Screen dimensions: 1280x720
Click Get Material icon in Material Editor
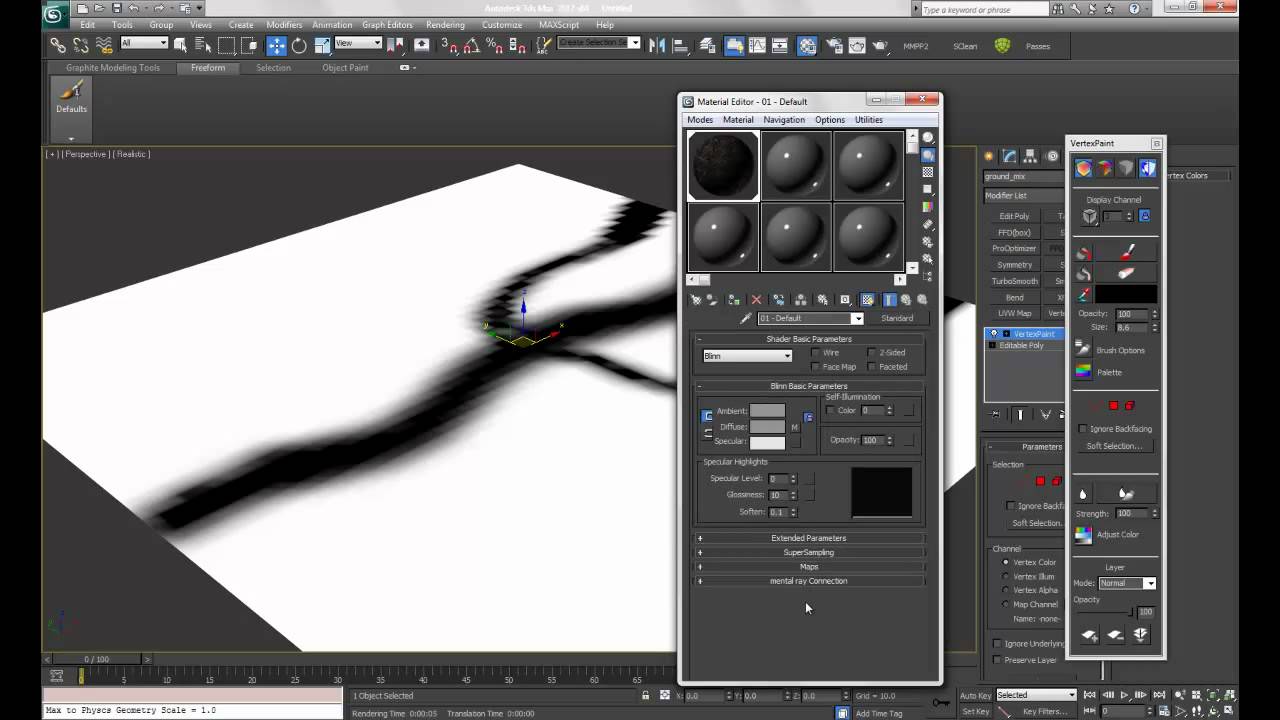[x=696, y=299]
